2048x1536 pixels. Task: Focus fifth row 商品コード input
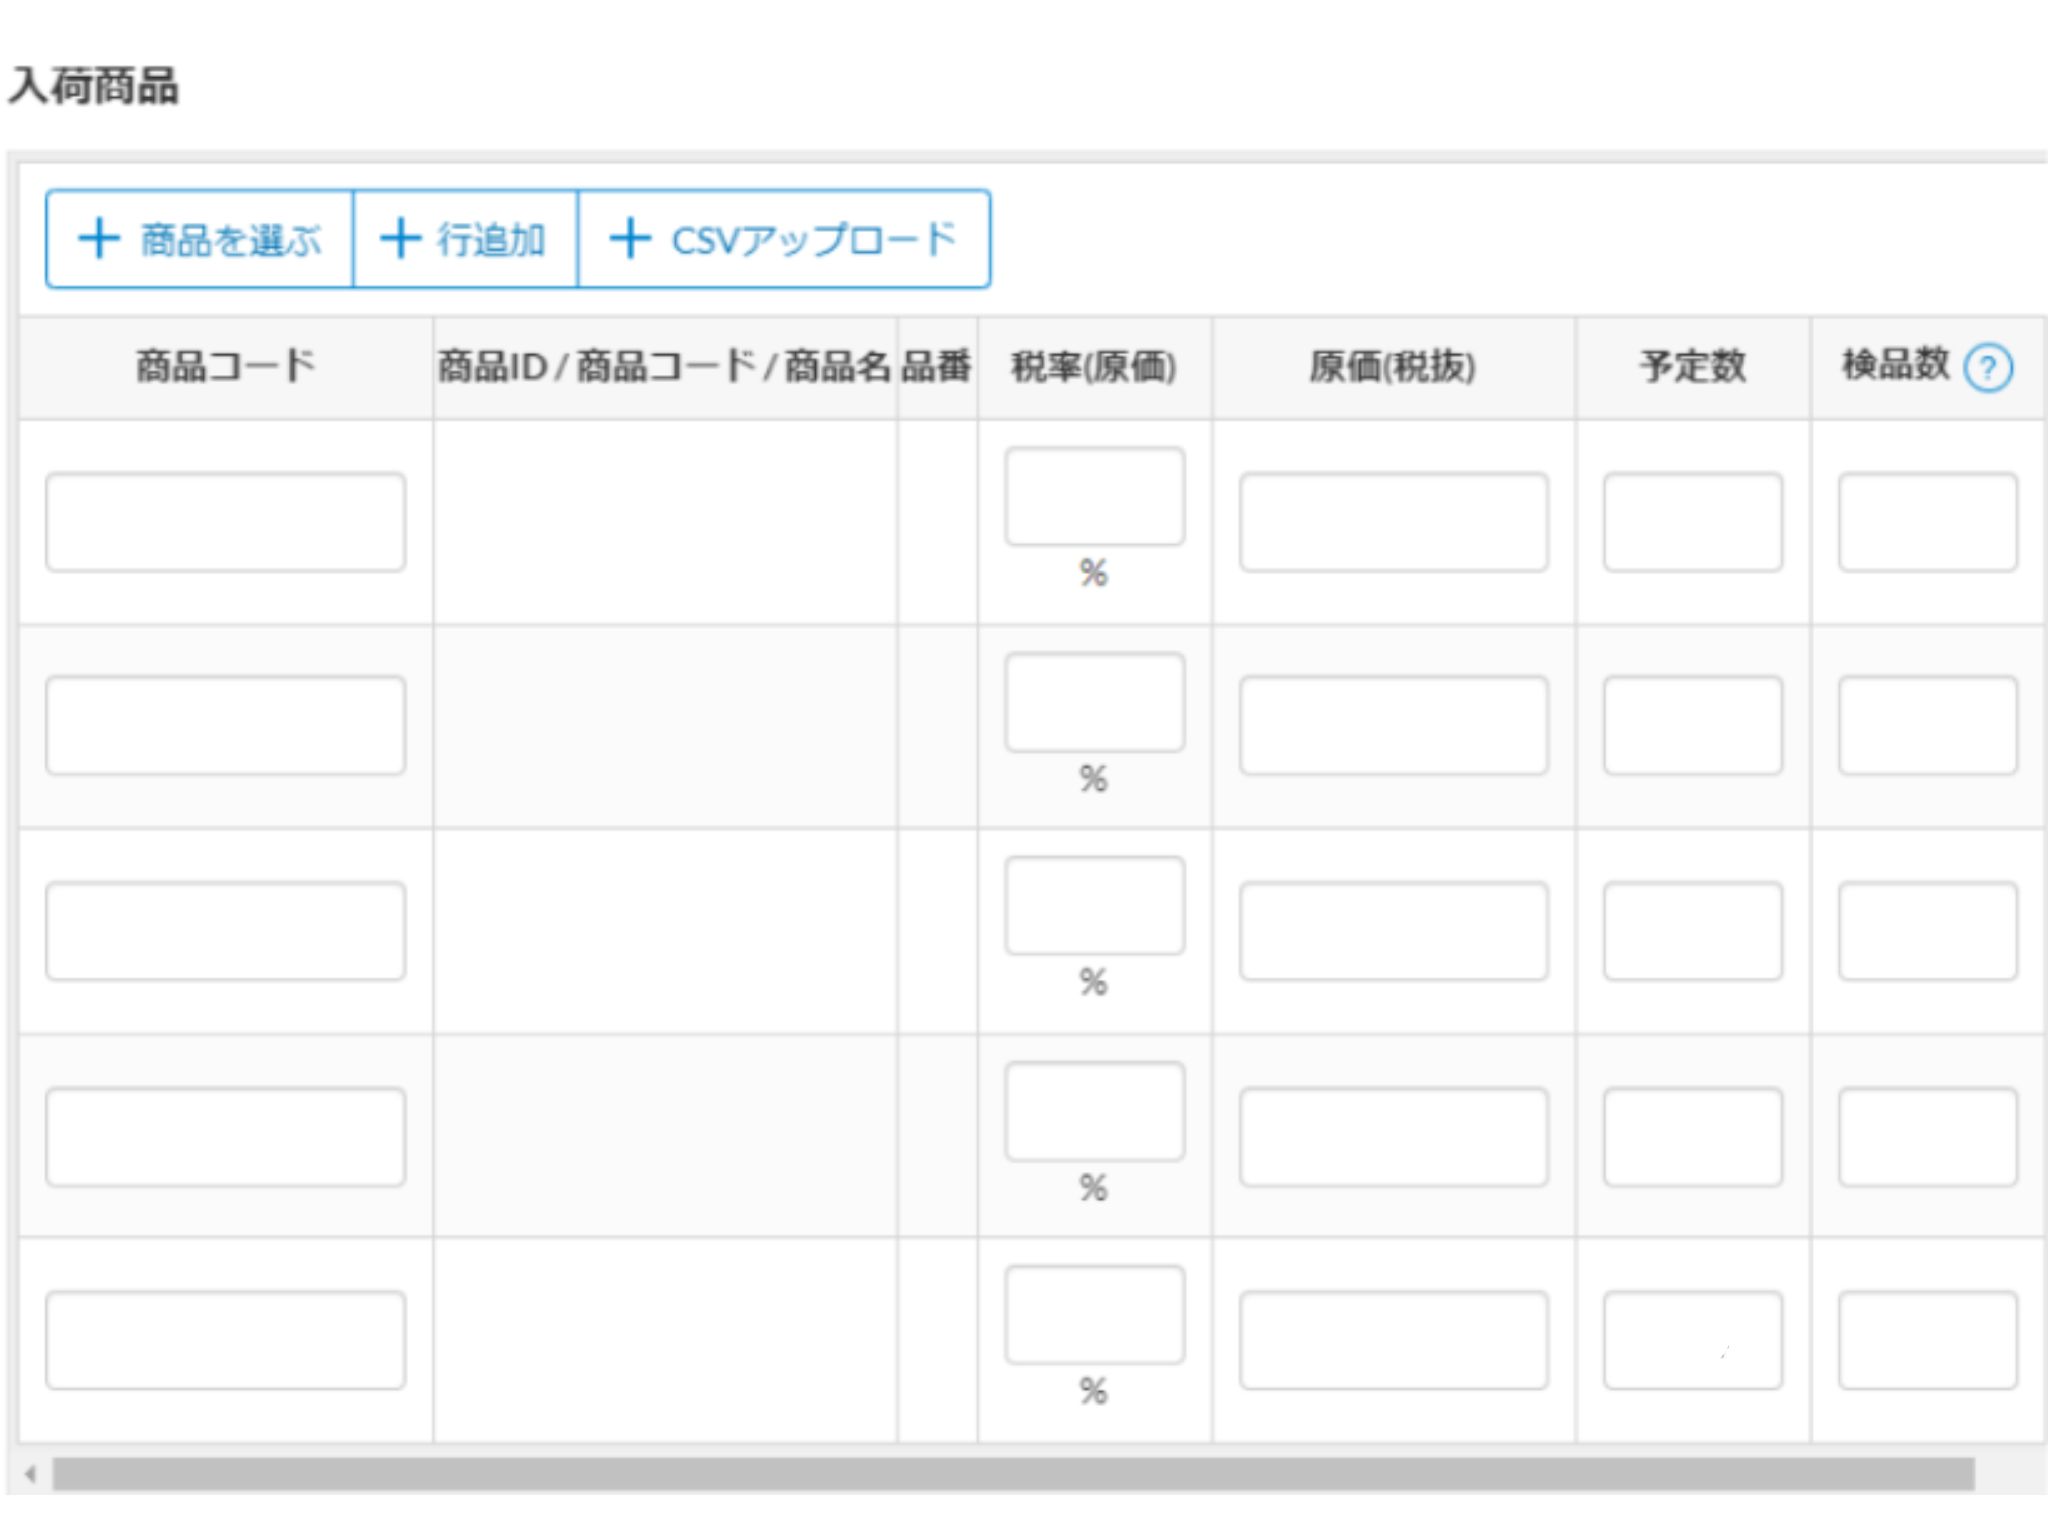click(x=226, y=1340)
